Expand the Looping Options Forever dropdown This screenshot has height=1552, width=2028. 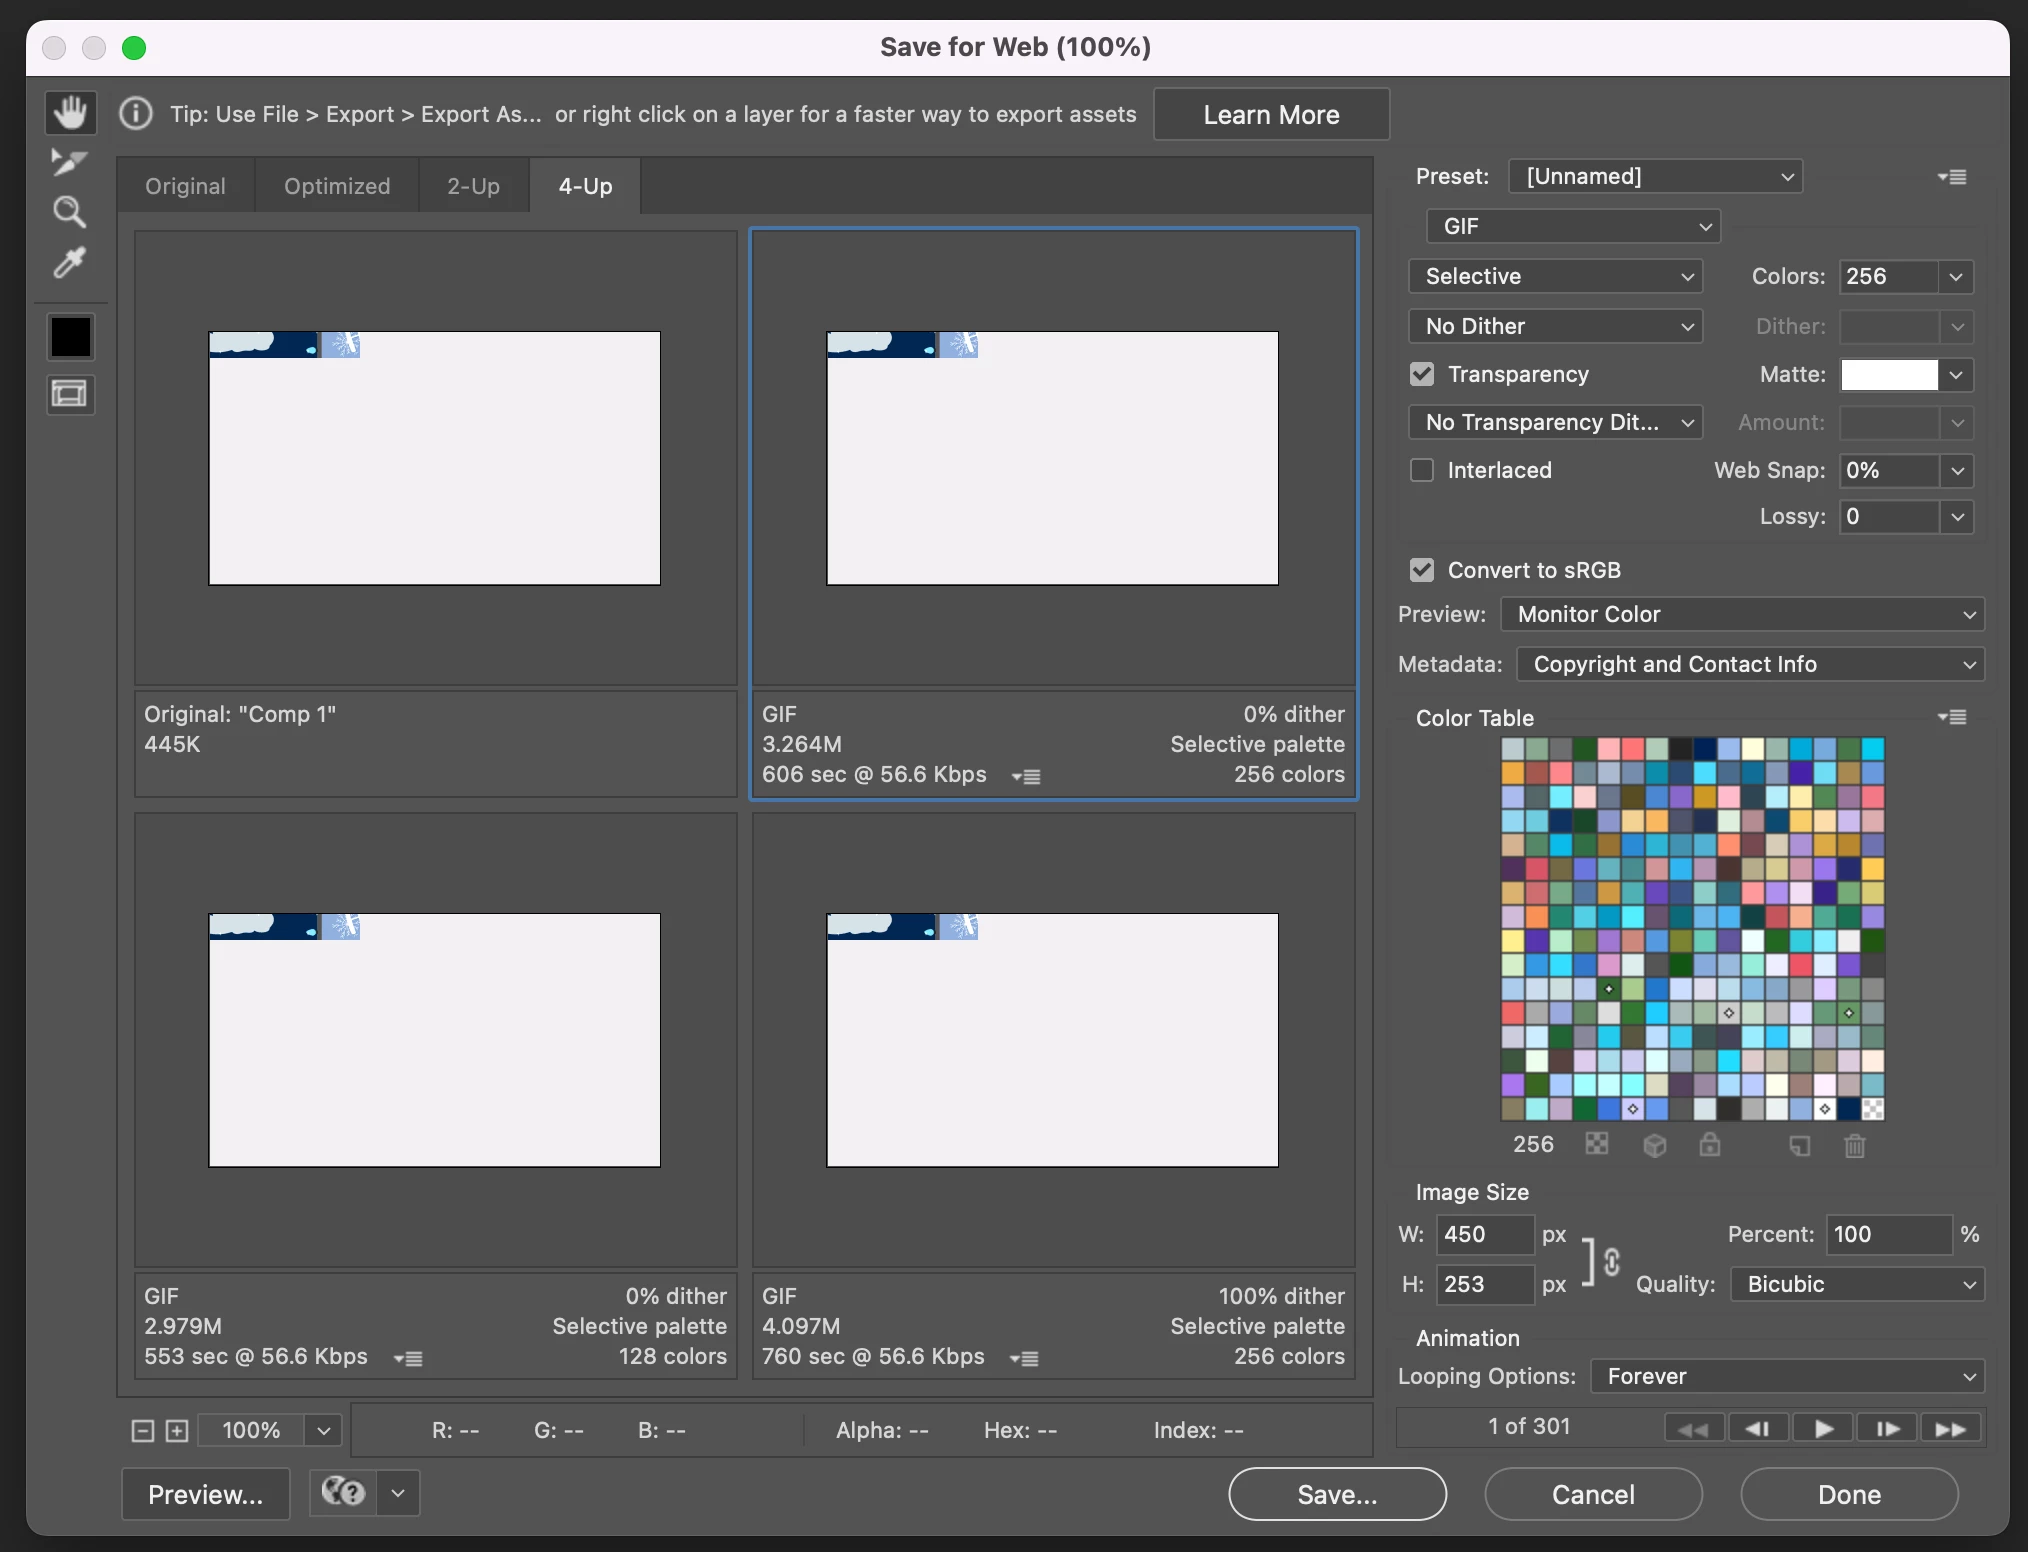[1787, 1376]
